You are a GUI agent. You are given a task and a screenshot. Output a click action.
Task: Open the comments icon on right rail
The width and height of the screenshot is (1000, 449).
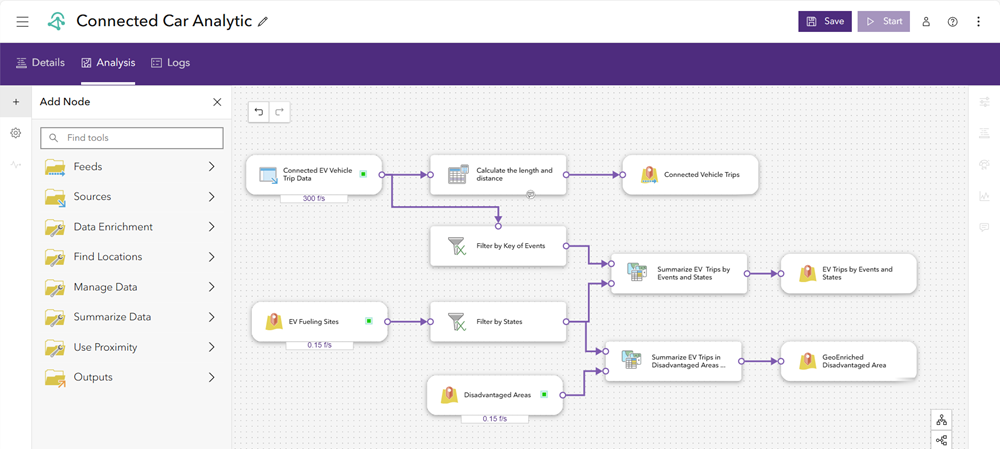coord(984,227)
